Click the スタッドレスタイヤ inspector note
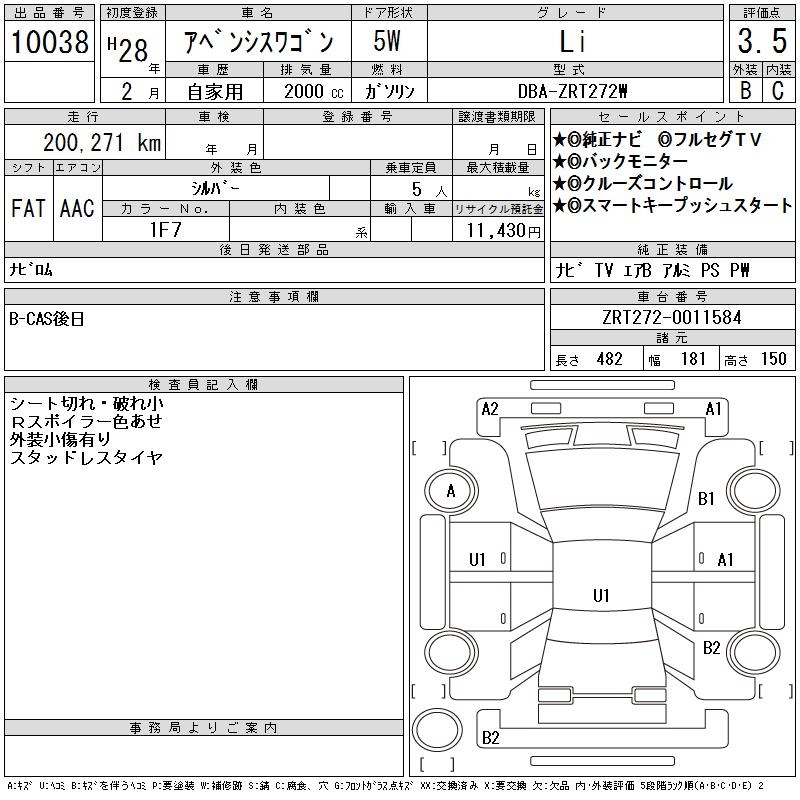Viewport: 800px width, 800px height. click(x=86, y=457)
